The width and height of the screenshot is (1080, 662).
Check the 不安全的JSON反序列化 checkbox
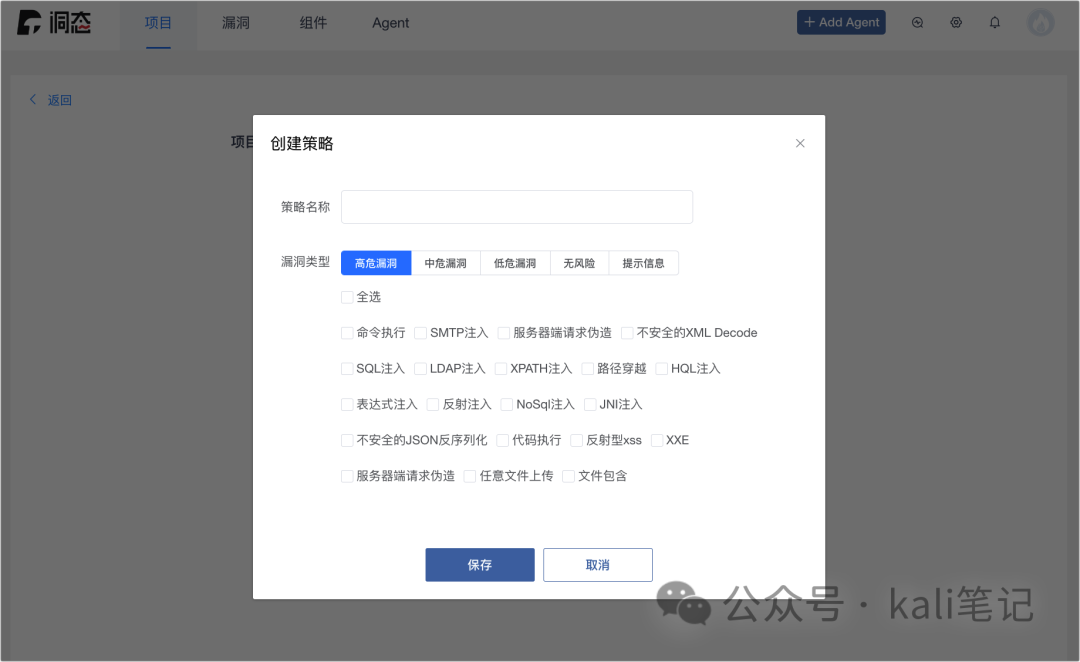pos(347,440)
